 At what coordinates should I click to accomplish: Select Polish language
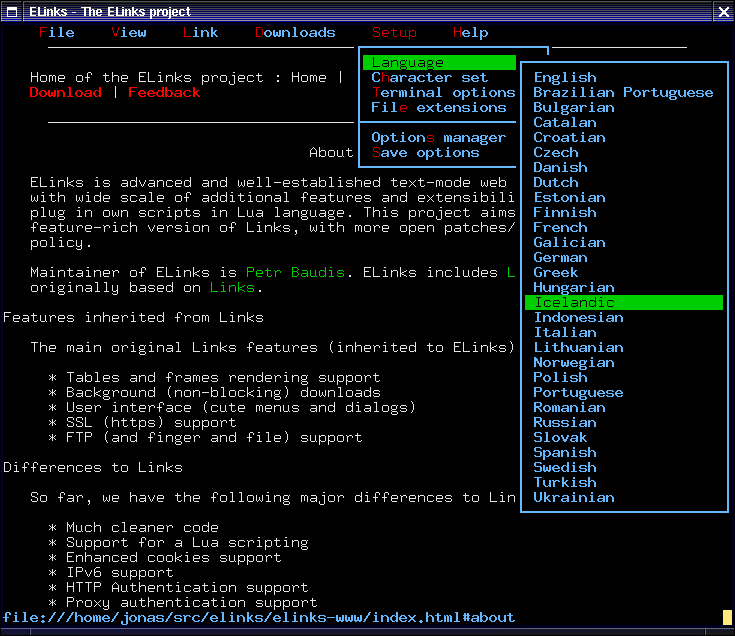[x=624, y=377]
